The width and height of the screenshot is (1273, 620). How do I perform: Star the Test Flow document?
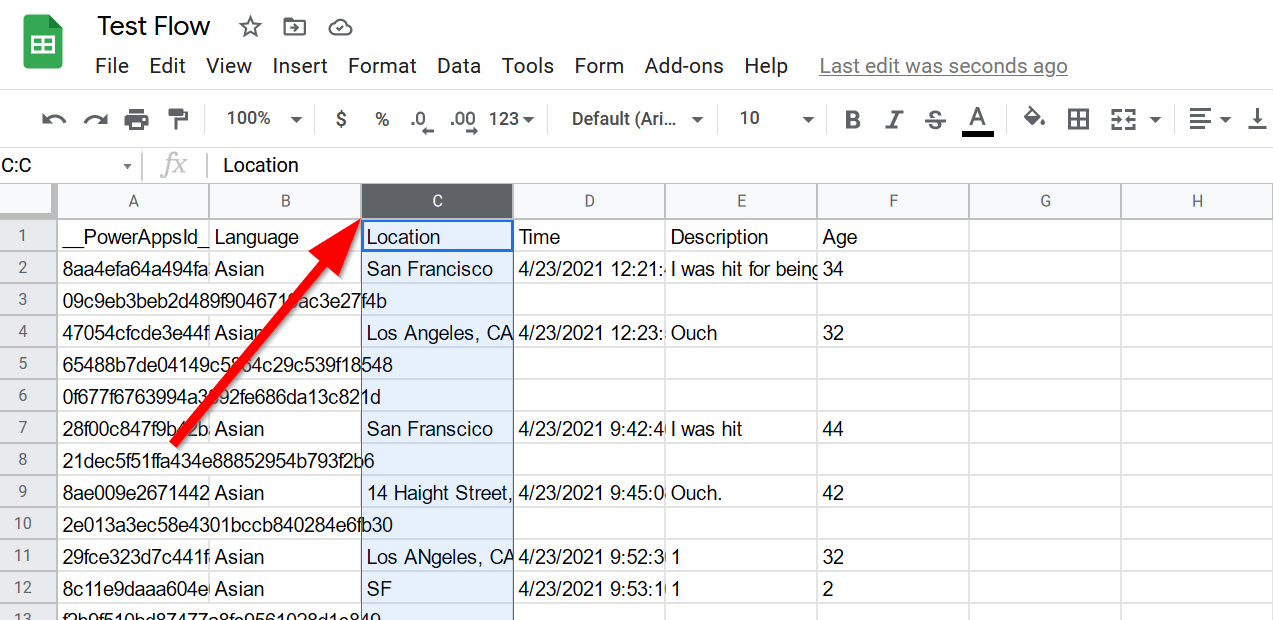tap(250, 27)
